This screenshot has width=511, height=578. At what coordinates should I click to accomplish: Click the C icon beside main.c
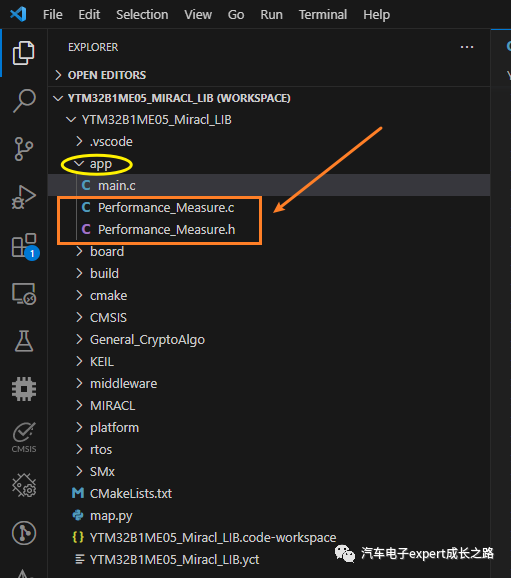(x=86, y=185)
